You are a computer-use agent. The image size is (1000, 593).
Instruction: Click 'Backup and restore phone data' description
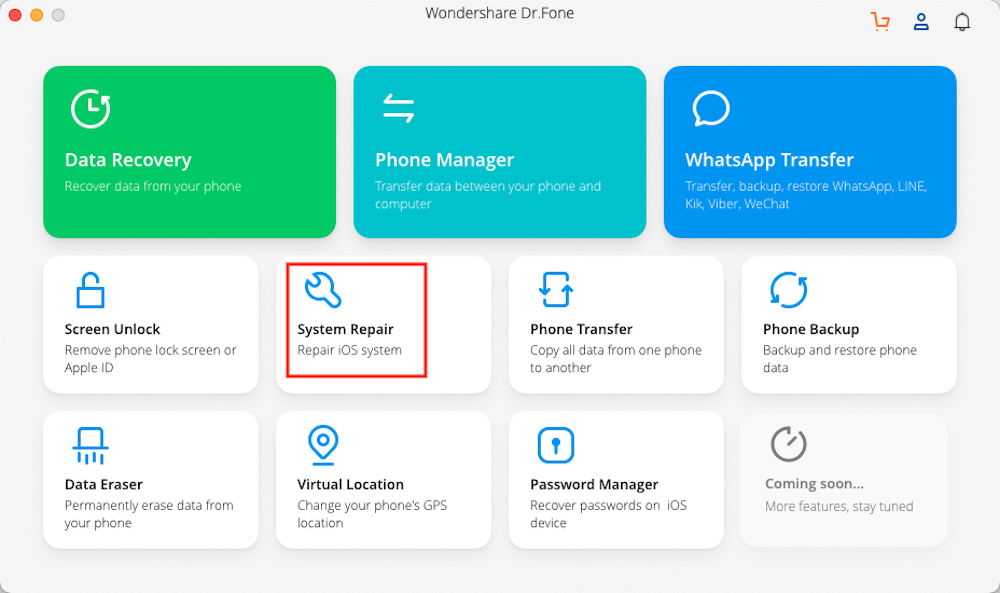coord(839,359)
